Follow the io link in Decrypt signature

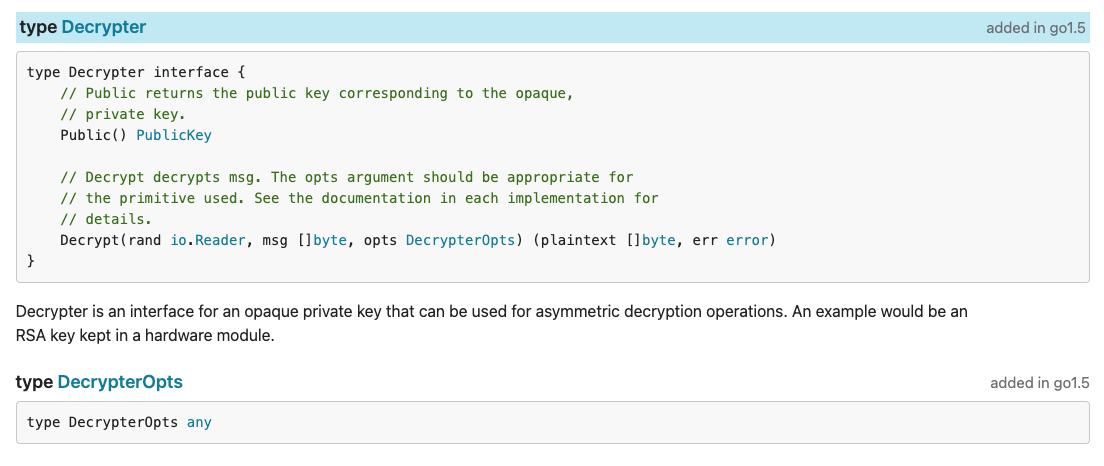pyautogui.click(x=179, y=241)
